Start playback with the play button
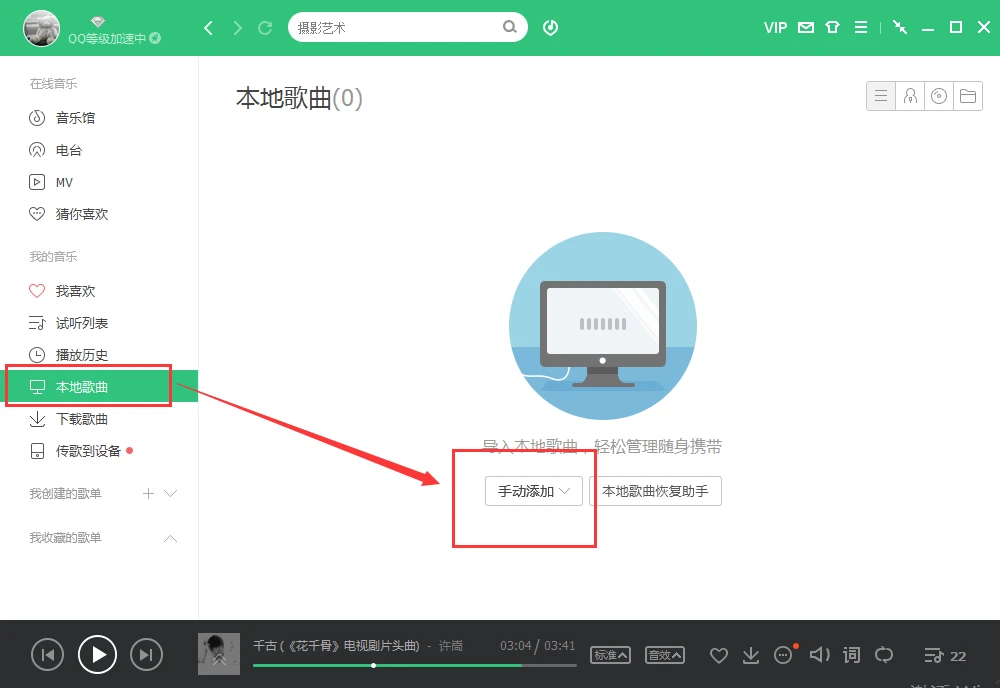This screenshot has height=688, width=1000. tap(97, 655)
